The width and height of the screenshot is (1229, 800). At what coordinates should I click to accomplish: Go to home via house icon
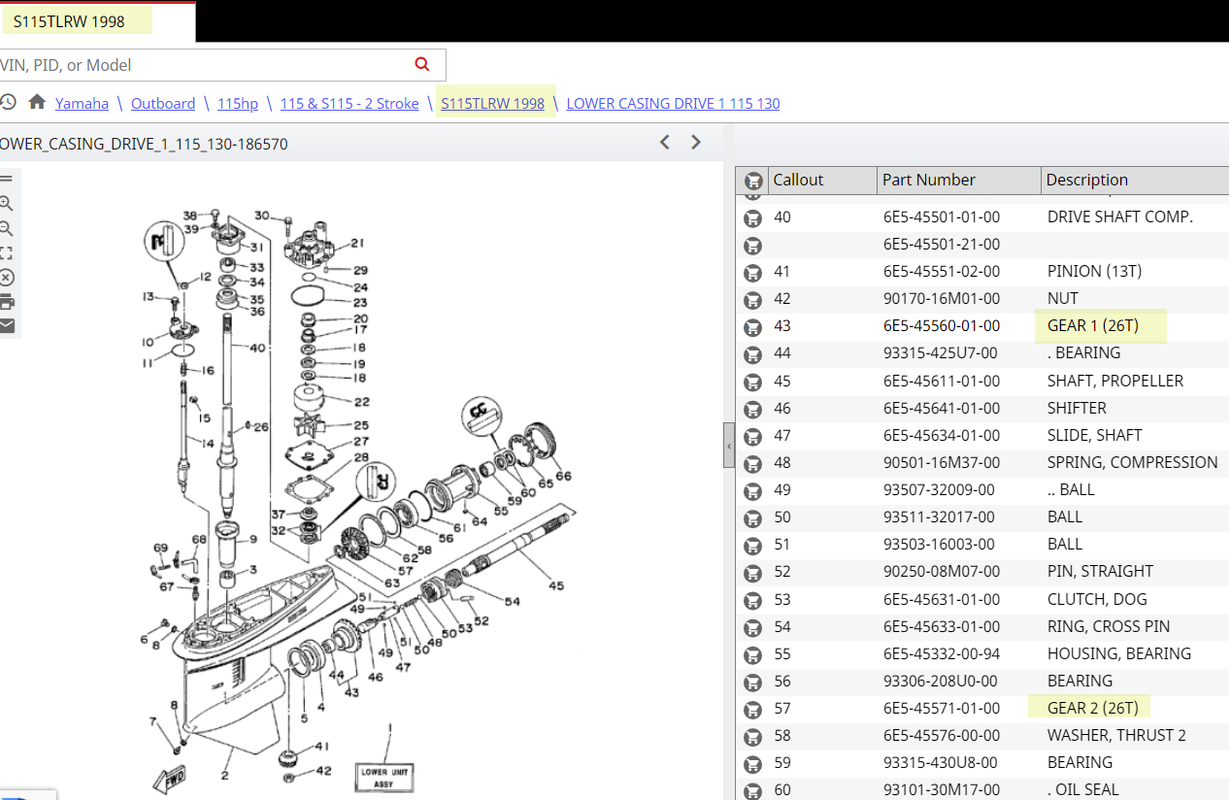(37, 102)
